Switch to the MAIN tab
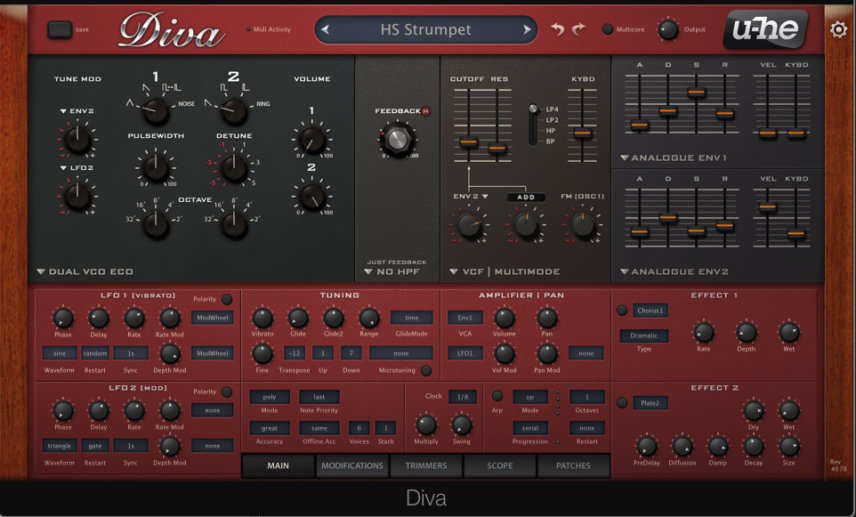Viewport: 856px width, 517px height. 278,466
